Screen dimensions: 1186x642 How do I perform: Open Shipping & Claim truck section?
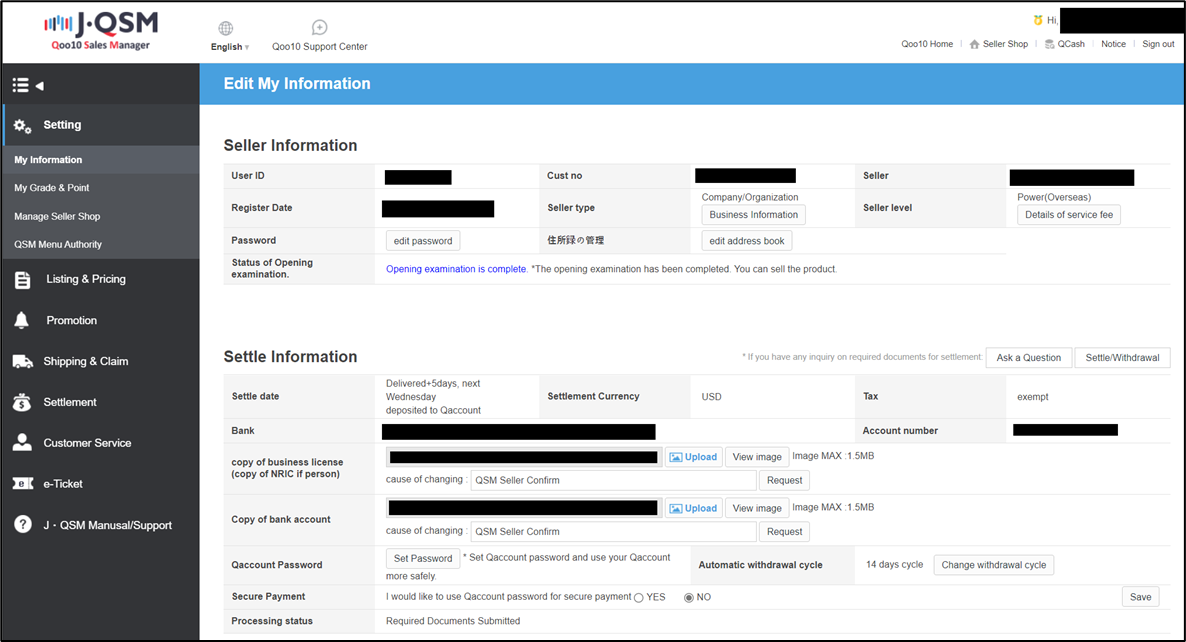pos(85,361)
